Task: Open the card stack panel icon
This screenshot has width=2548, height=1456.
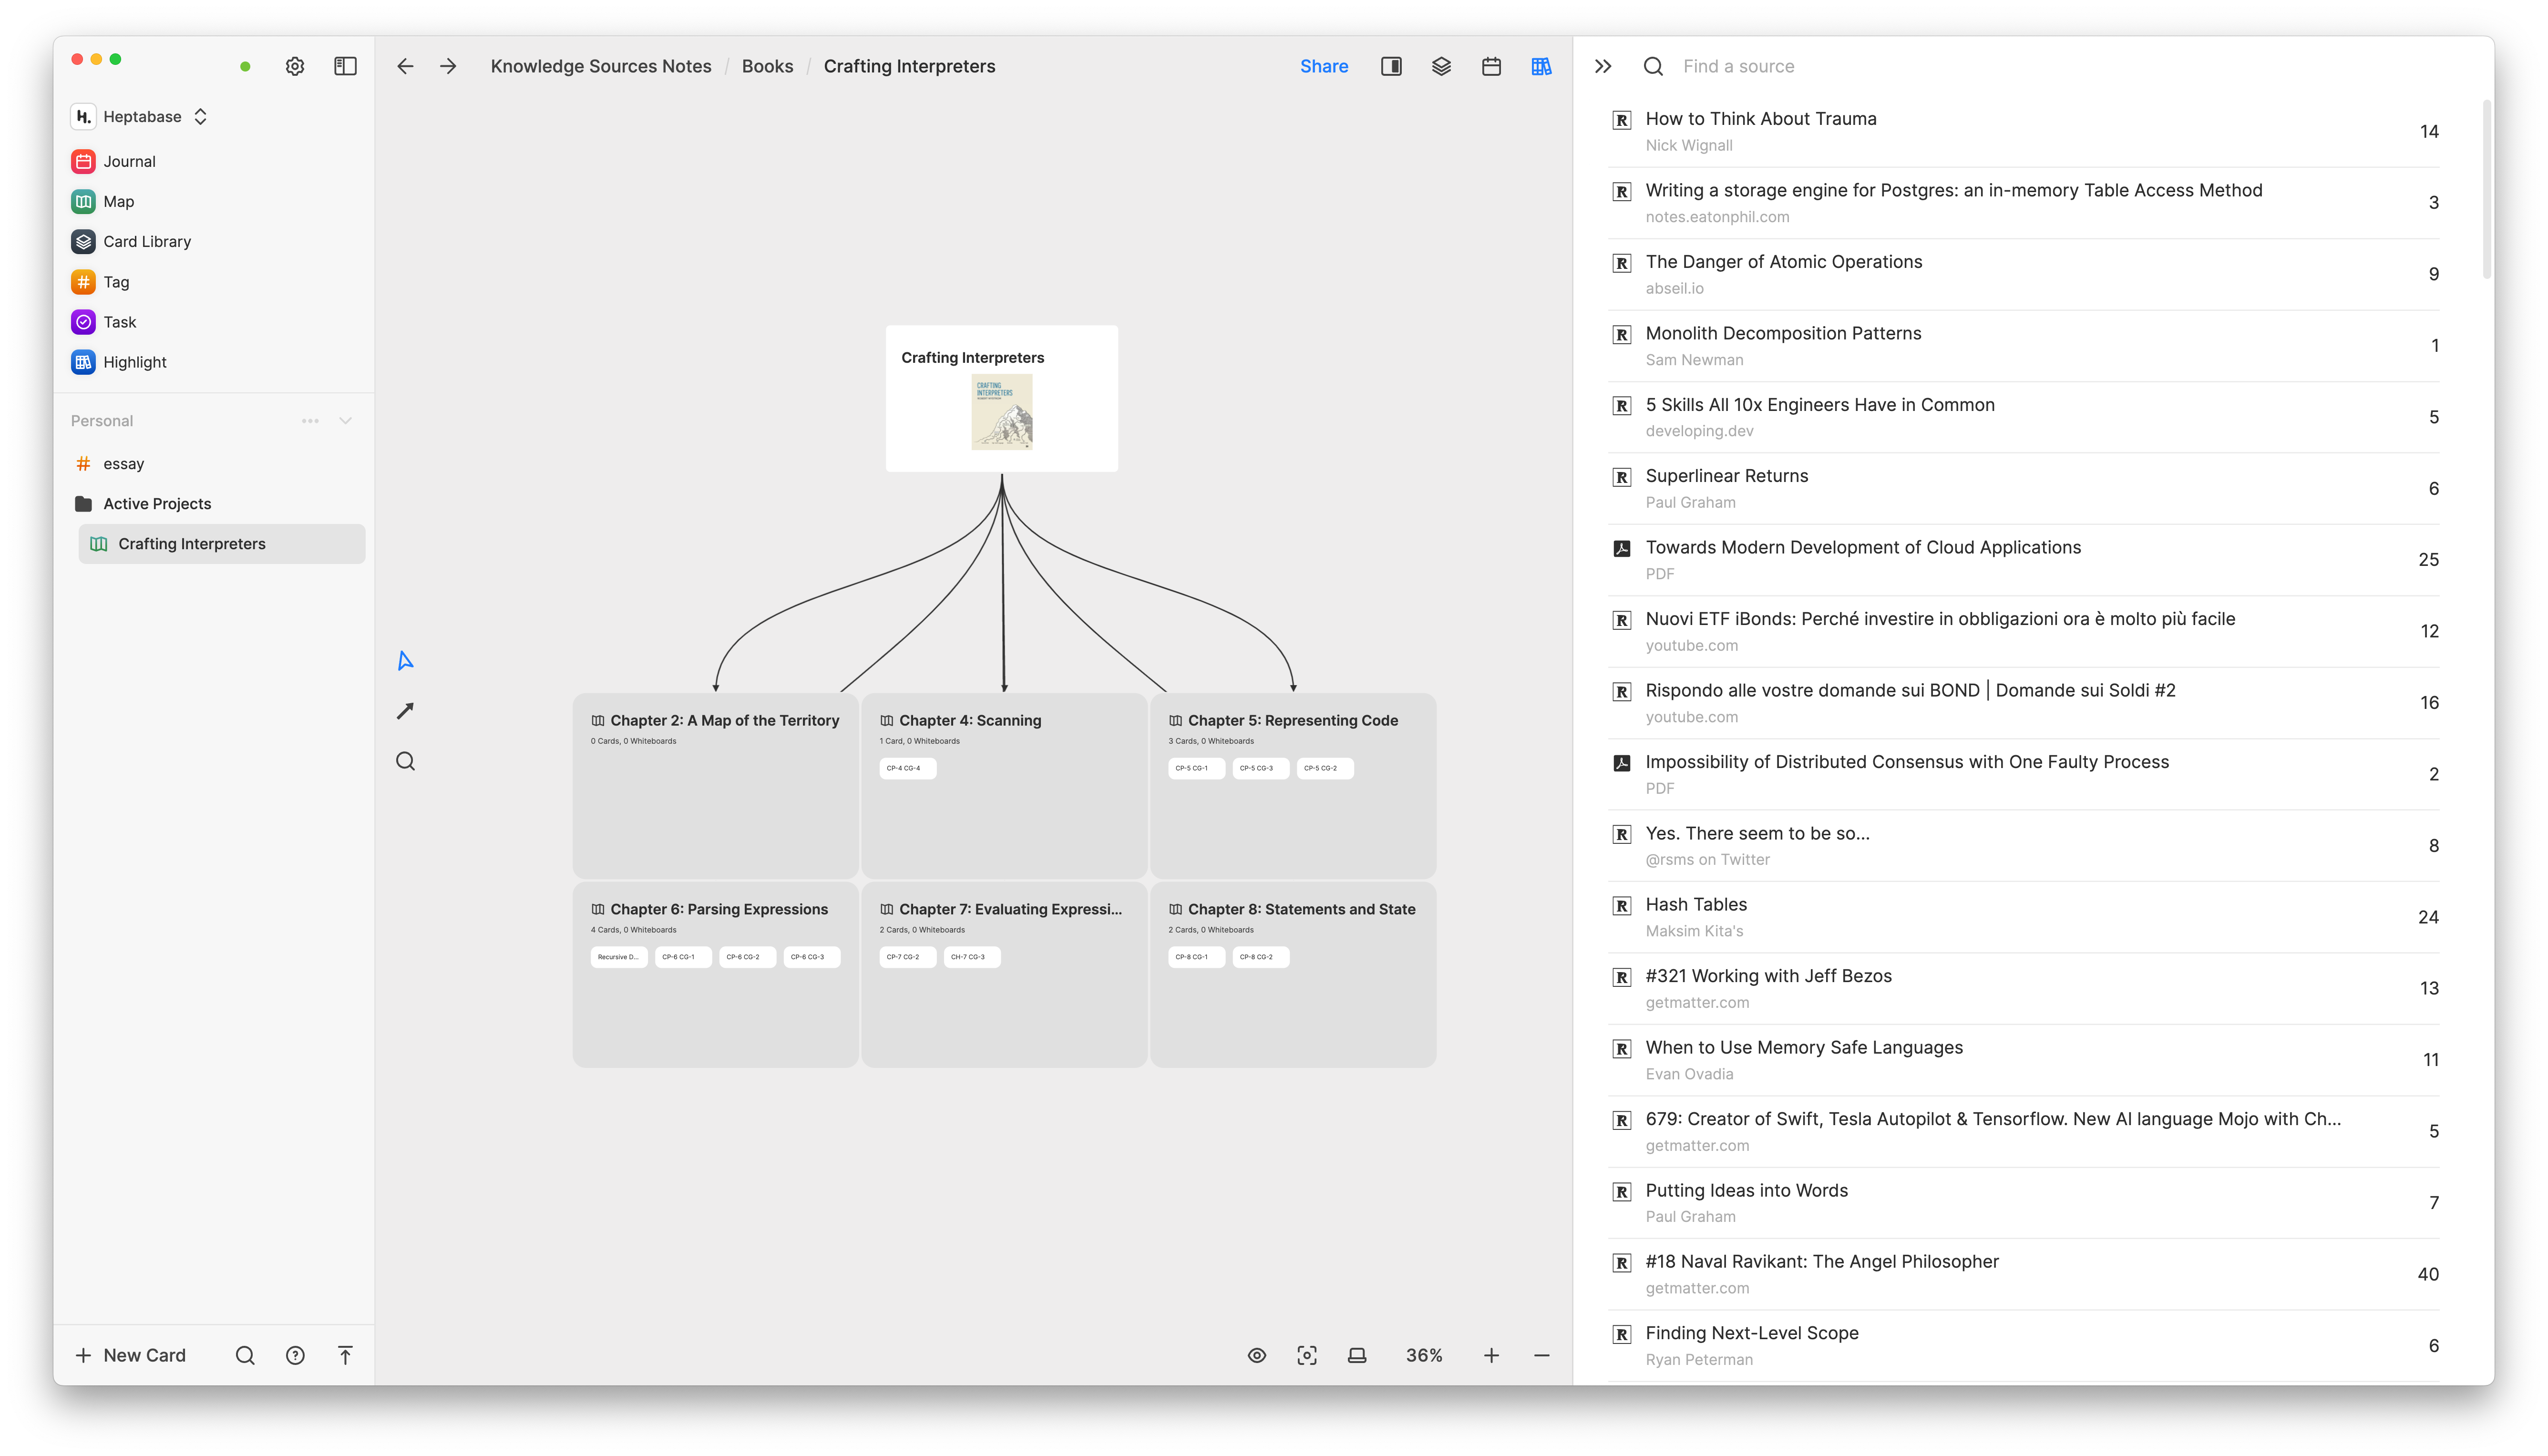Action: (x=1441, y=66)
